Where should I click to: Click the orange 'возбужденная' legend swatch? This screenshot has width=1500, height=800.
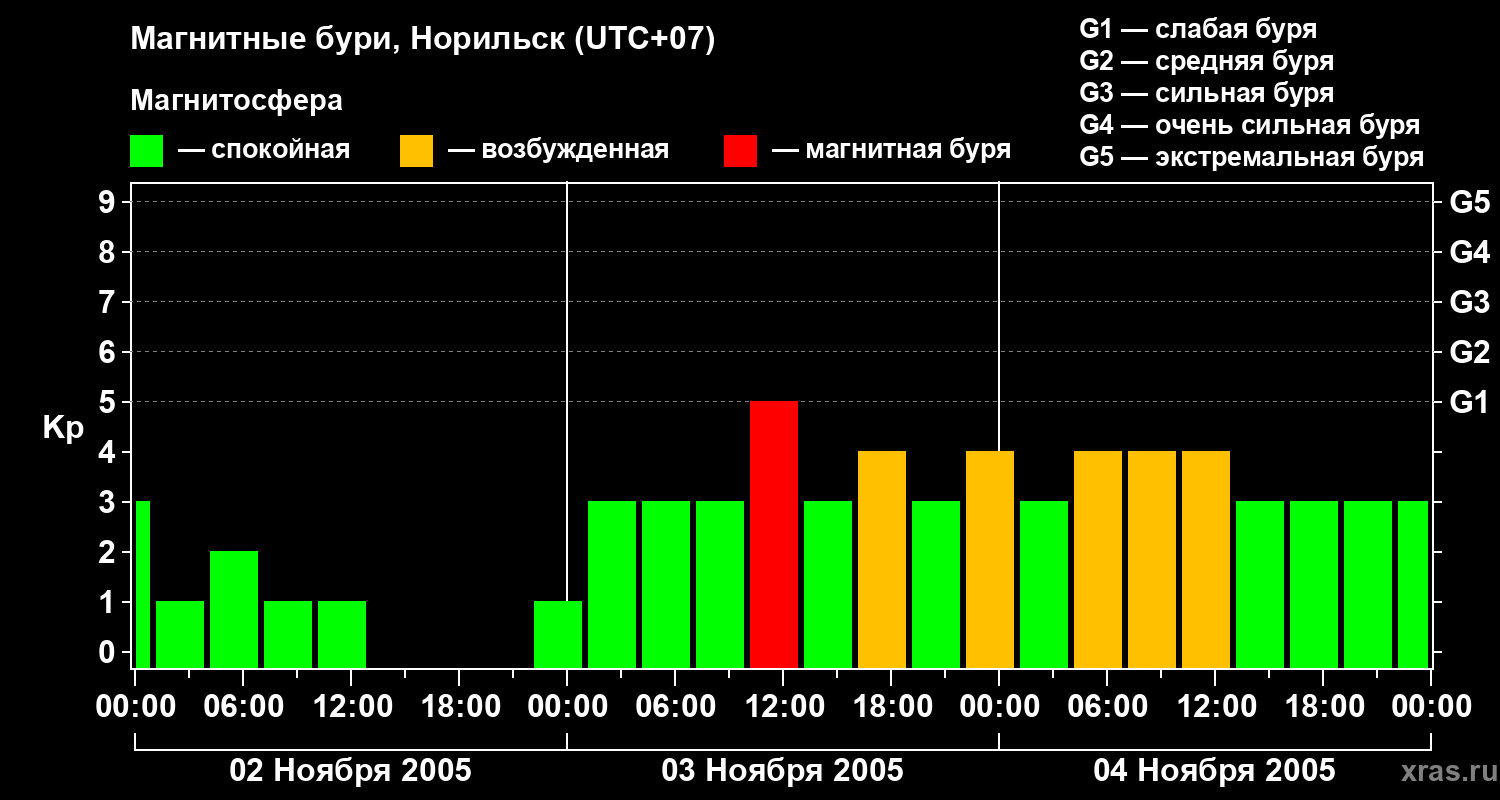click(x=416, y=151)
